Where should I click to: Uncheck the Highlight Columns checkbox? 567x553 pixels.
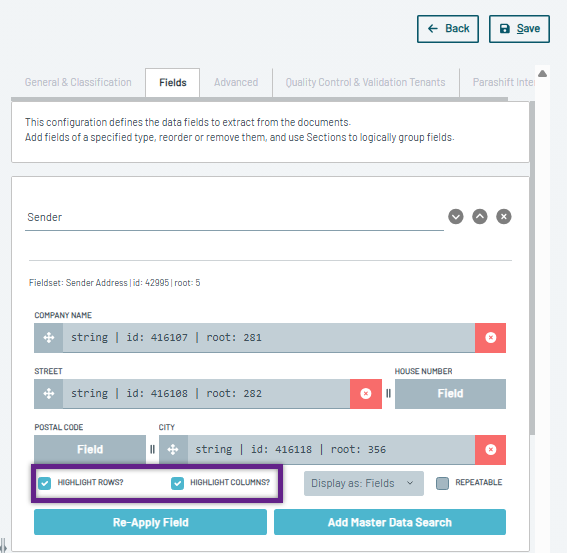pyautogui.click(x=177, y=483)
